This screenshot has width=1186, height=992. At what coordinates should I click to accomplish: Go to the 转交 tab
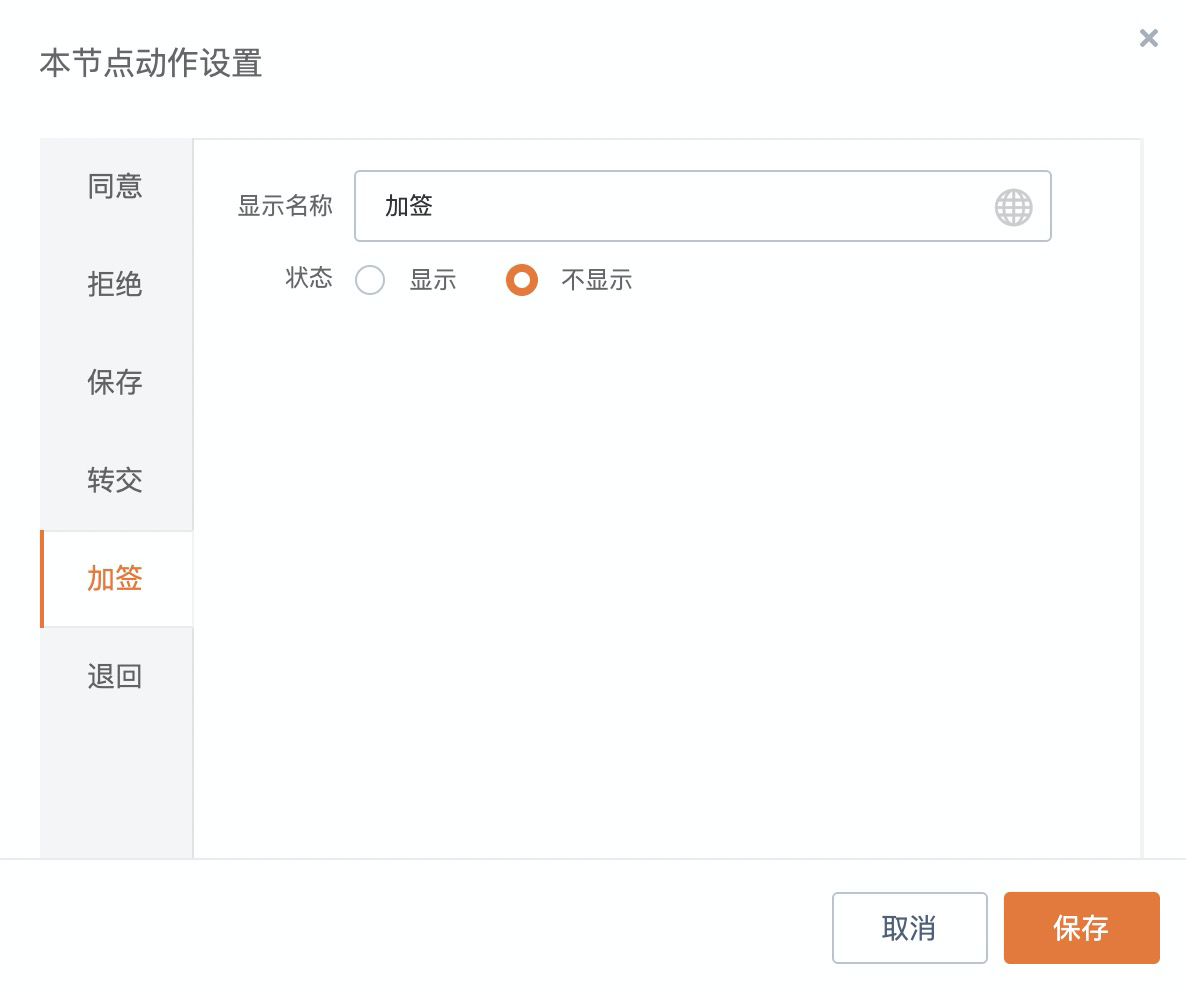[x=115, y=480]
